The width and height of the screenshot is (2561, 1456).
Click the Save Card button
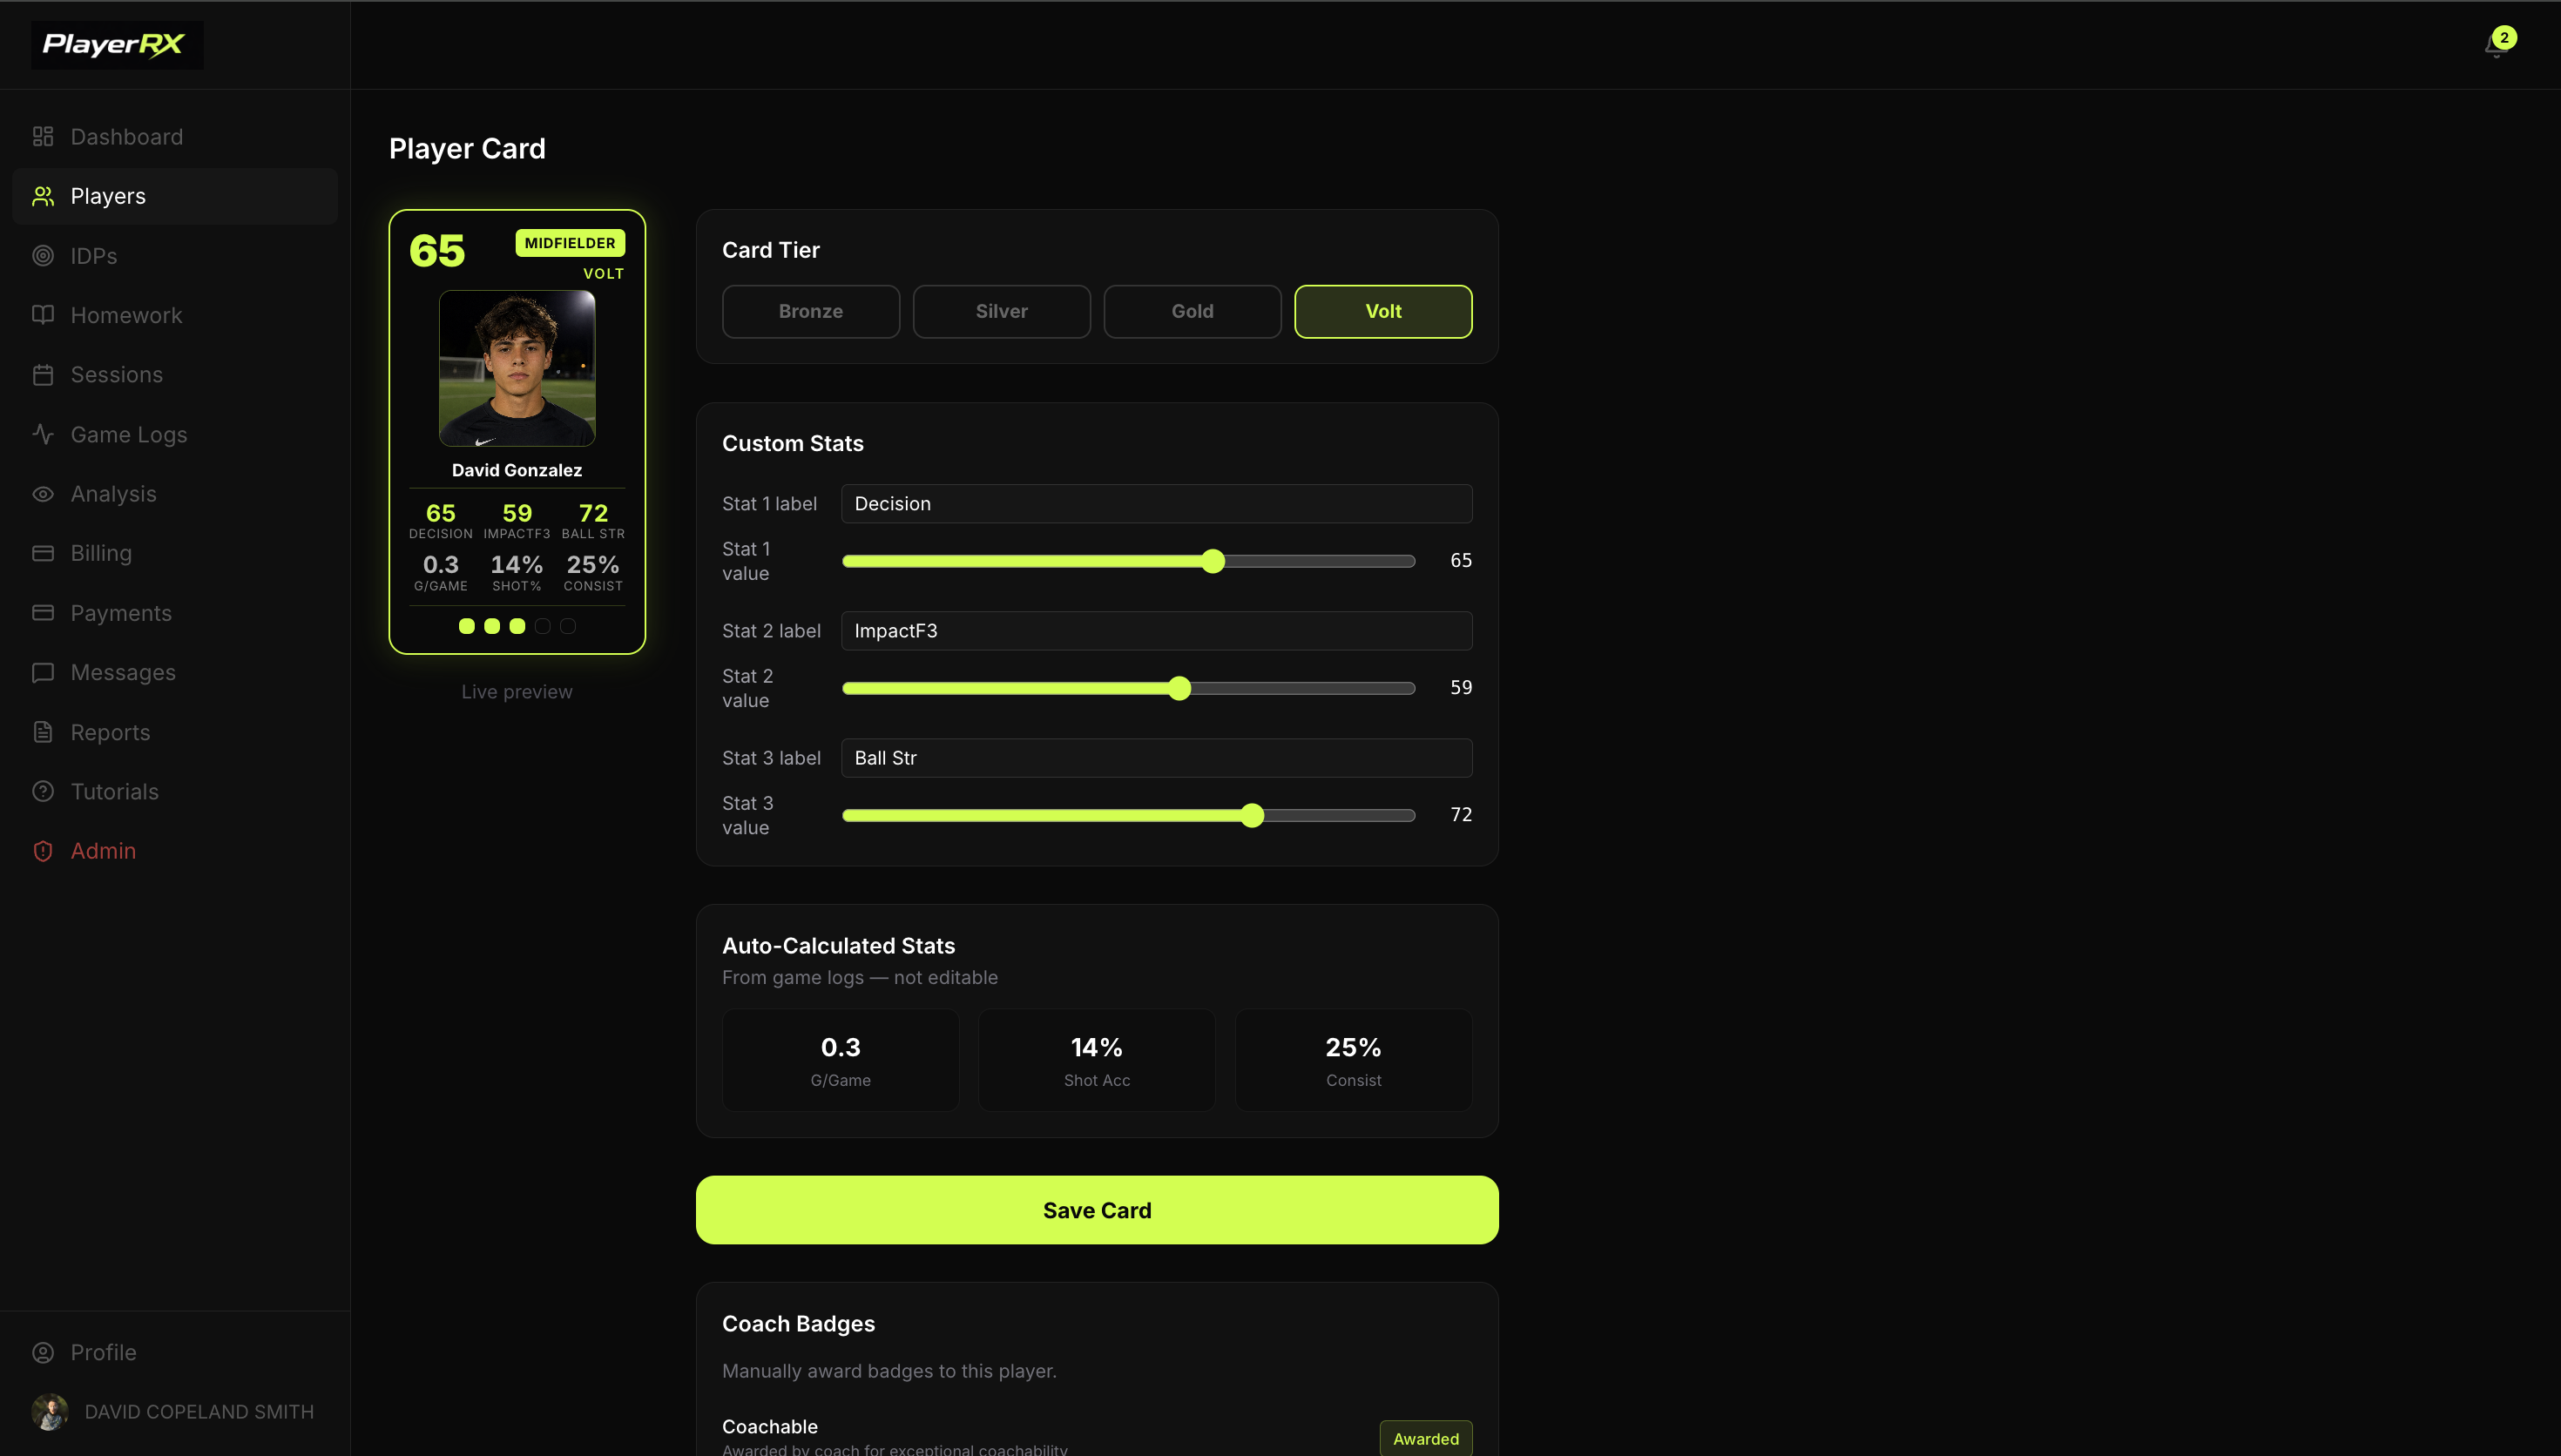[1097, 1210]
